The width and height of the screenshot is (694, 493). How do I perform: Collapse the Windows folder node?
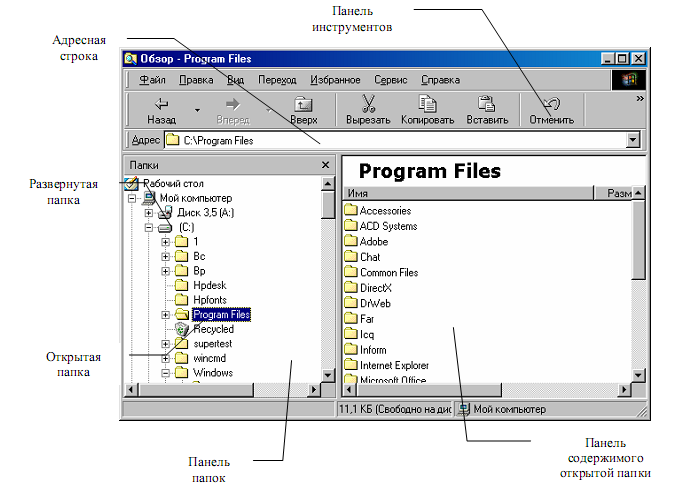pyautogui.click(x=165, y=373)
